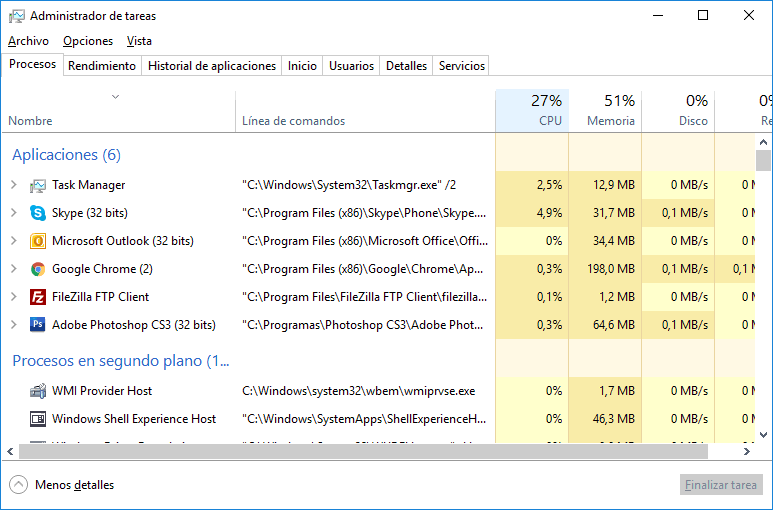
Task: Expand the Adobe Photoshop CS3 entry
Action: pos(14,325)
